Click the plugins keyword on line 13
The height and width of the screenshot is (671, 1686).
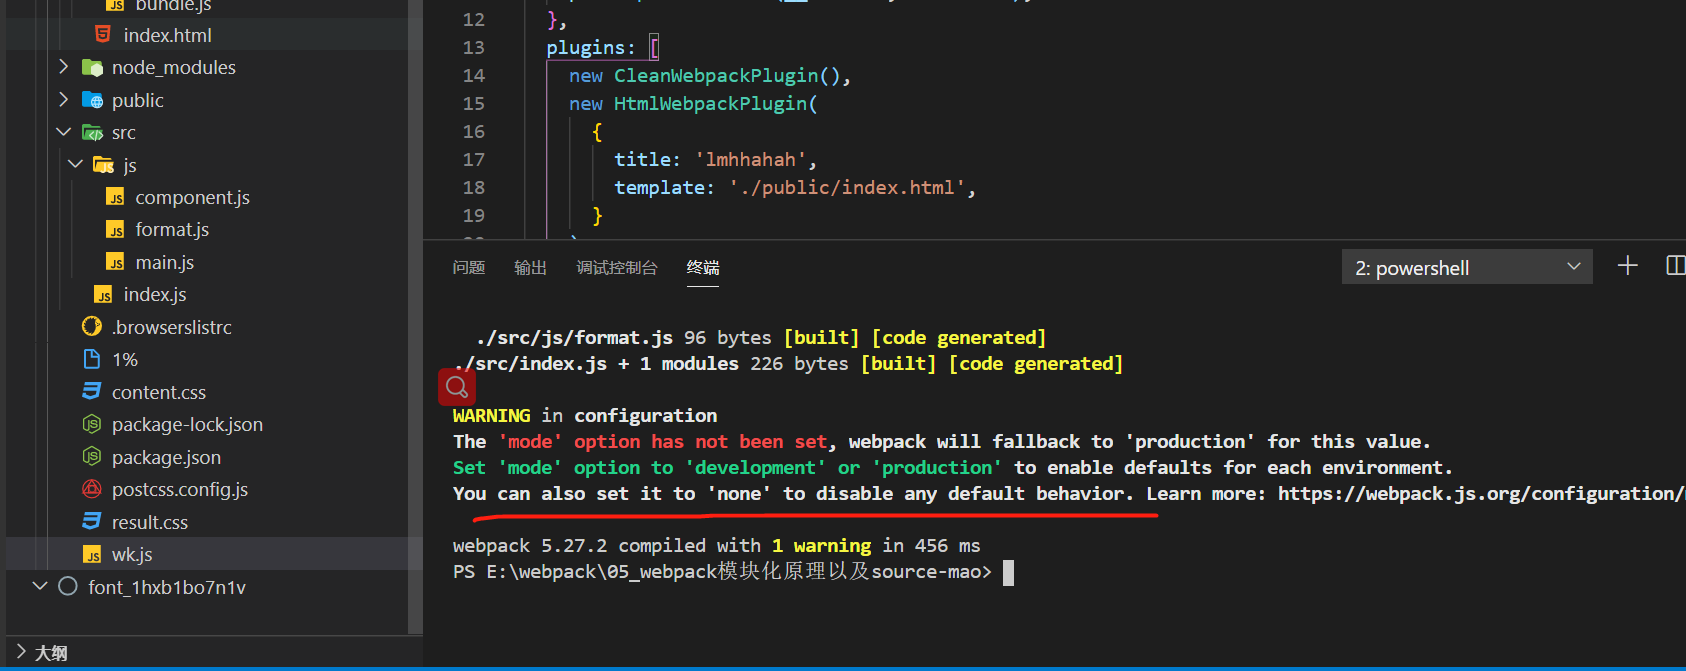(585, 48)
